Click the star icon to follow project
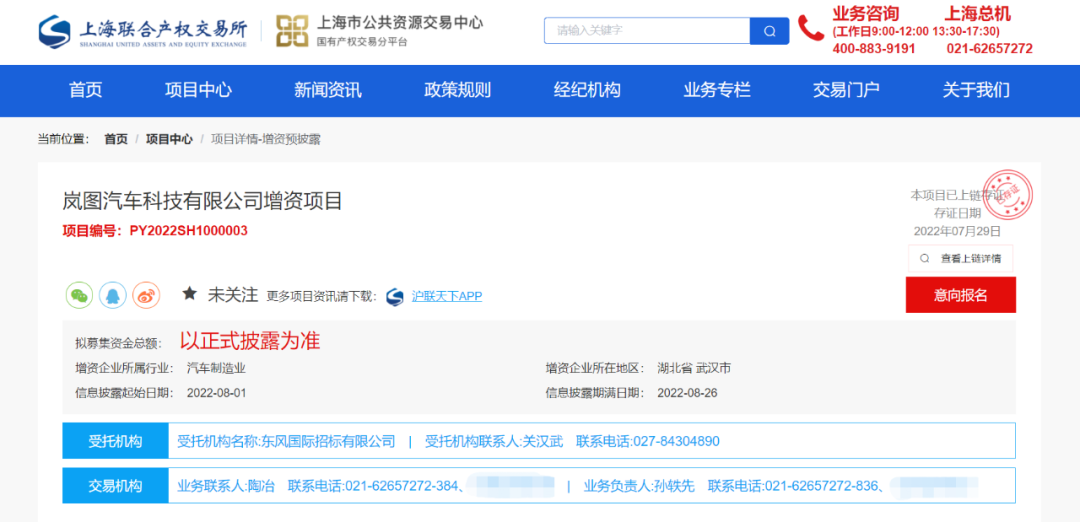 pos(189,294)
